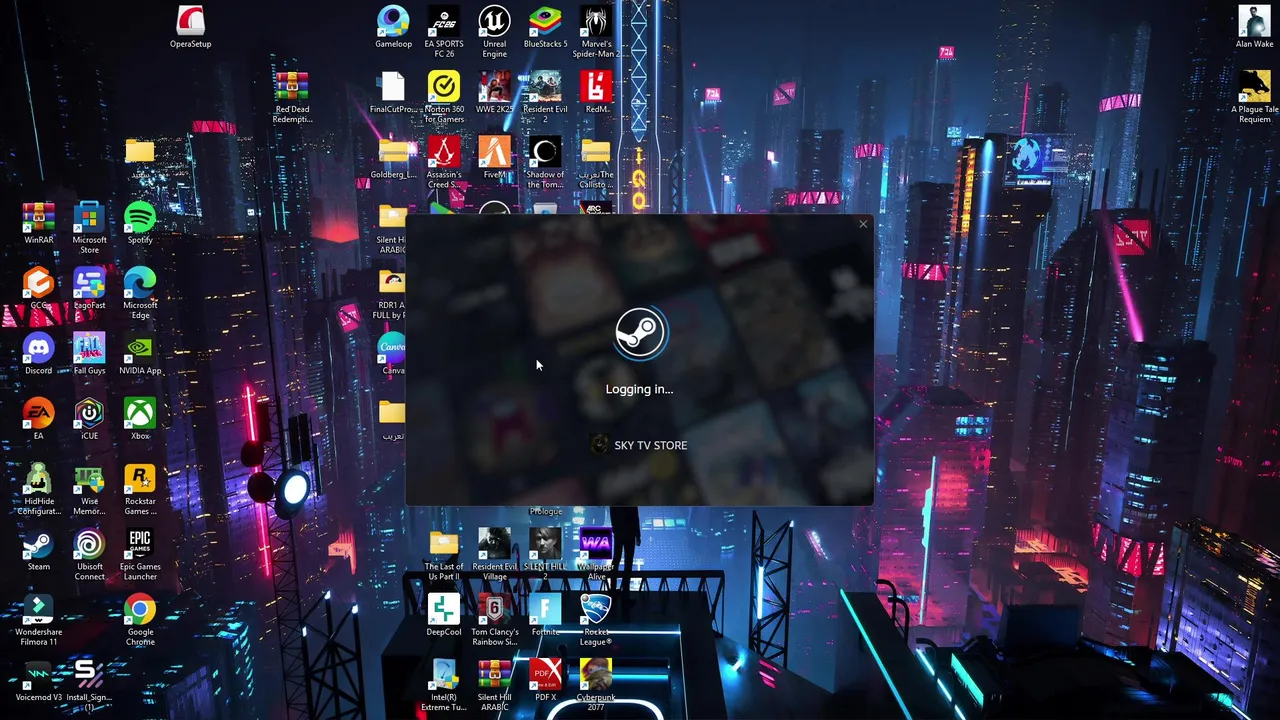Open the Microsoft Store shortcut
Image resolution: width=1280 pixels, height=720 pixels.
pos(89,228)
